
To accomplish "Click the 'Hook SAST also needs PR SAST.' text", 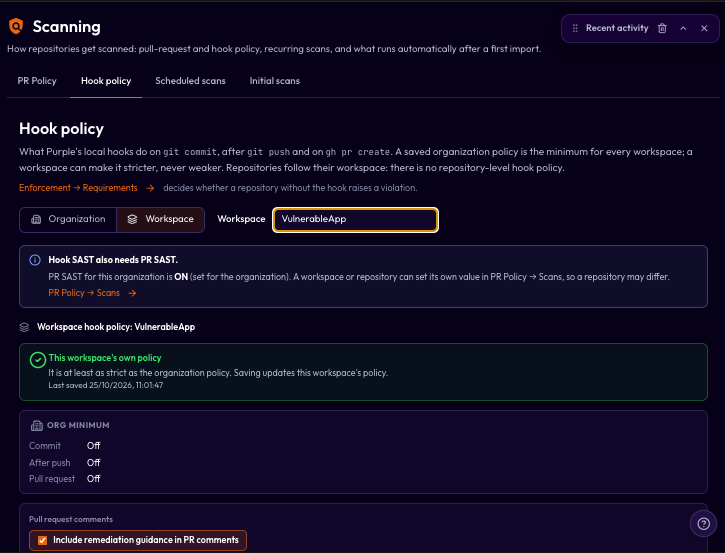I will pyautogui.click(x=113, y=260).
